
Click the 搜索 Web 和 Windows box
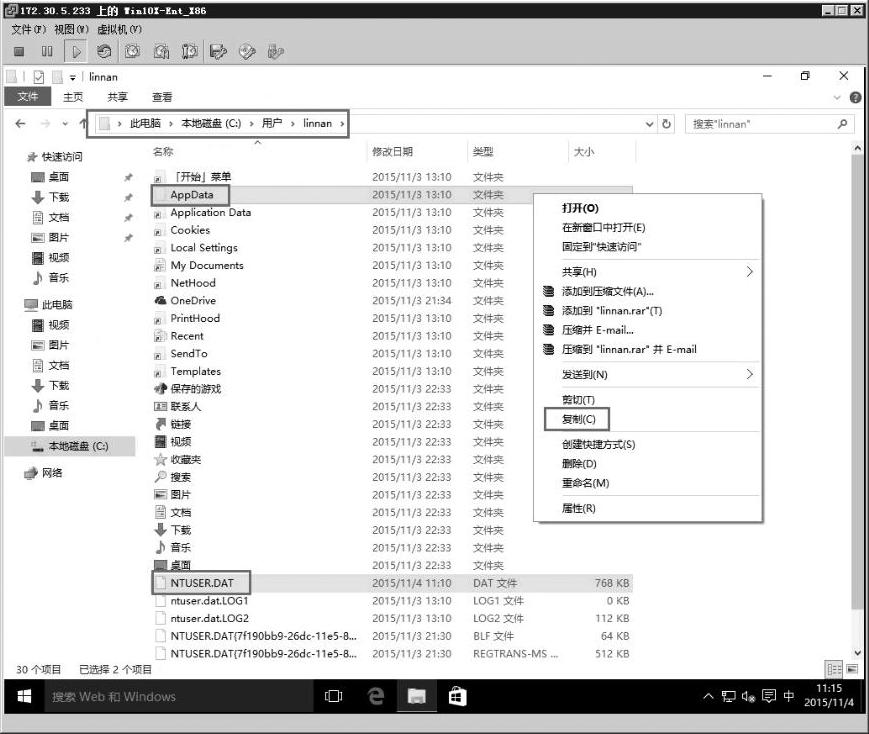178,696
